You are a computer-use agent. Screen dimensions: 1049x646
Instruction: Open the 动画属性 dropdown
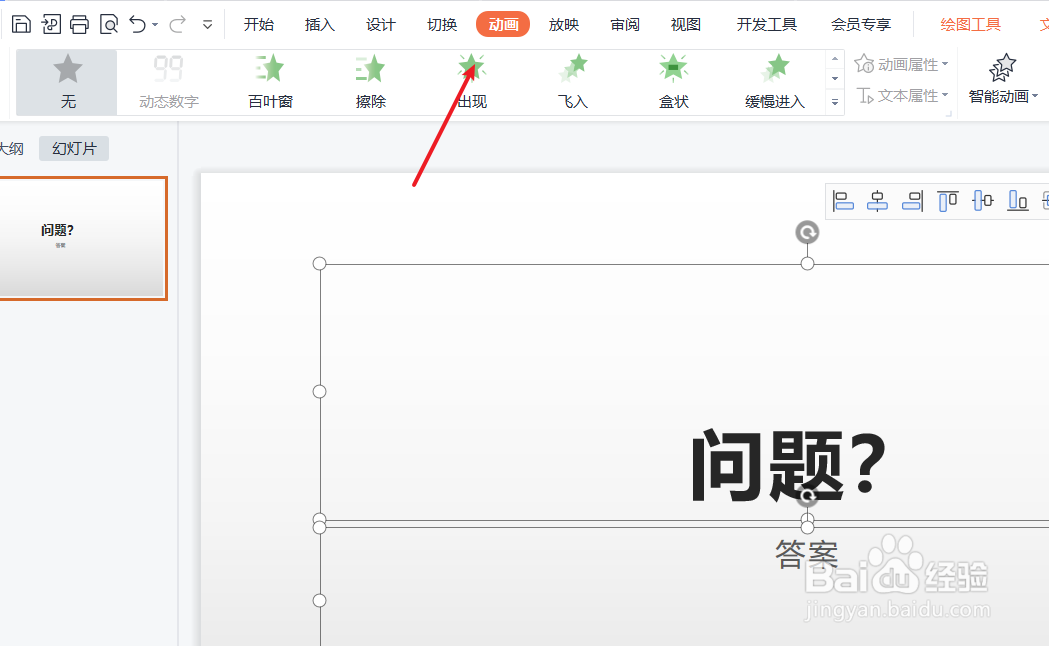(902, 64)
